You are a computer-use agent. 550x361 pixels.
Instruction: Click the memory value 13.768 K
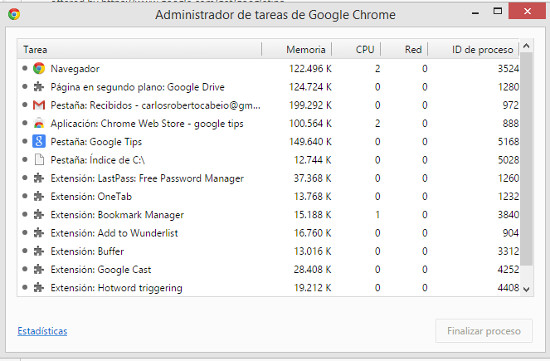coord(313,196)
